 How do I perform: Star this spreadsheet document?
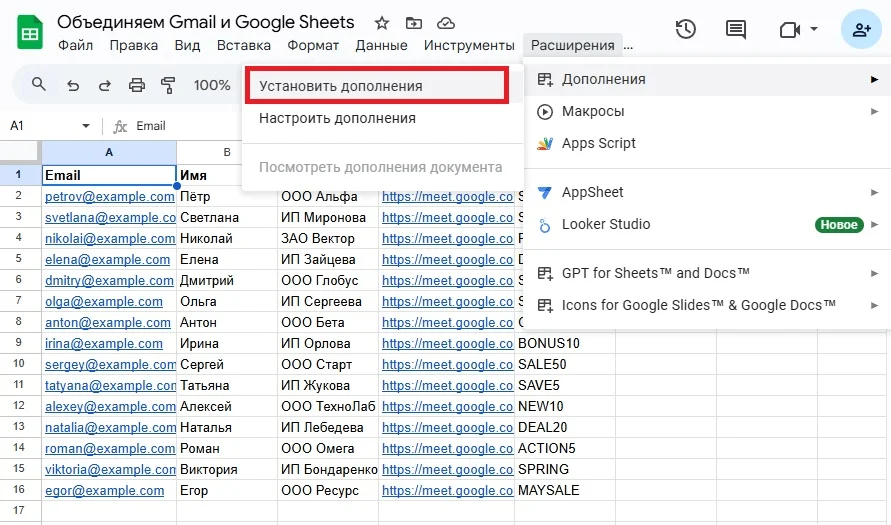tap(381, 23)
